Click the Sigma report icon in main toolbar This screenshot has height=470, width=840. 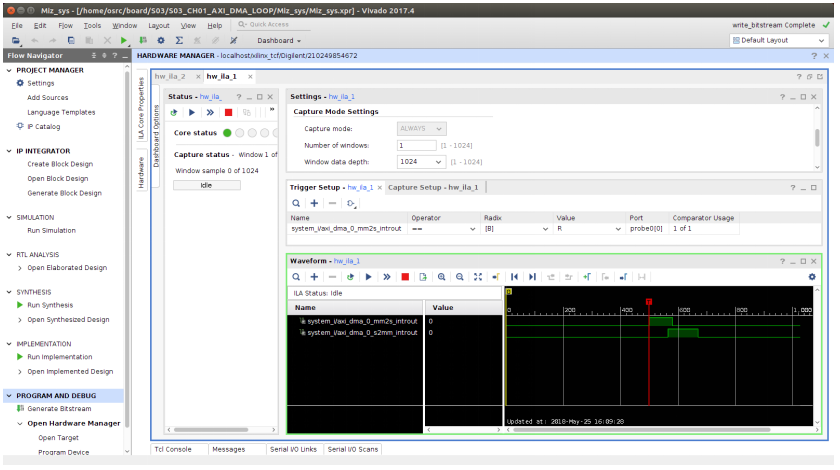[179, 40]
